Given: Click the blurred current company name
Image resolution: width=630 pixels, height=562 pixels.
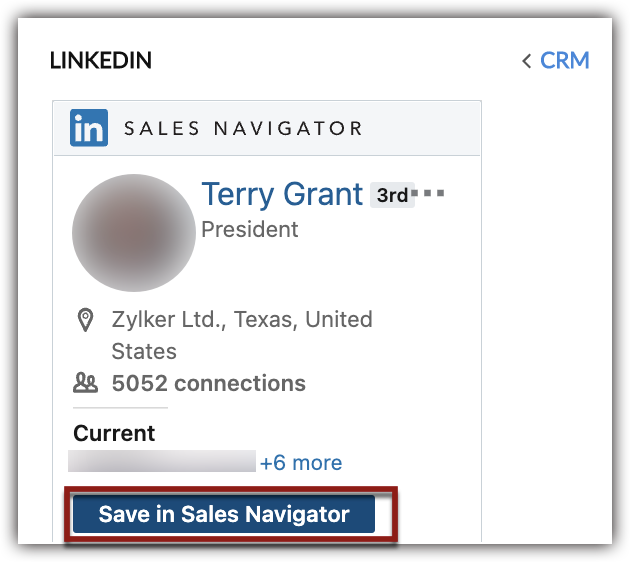Looking at the screenshot, I should tap(162, 461).
